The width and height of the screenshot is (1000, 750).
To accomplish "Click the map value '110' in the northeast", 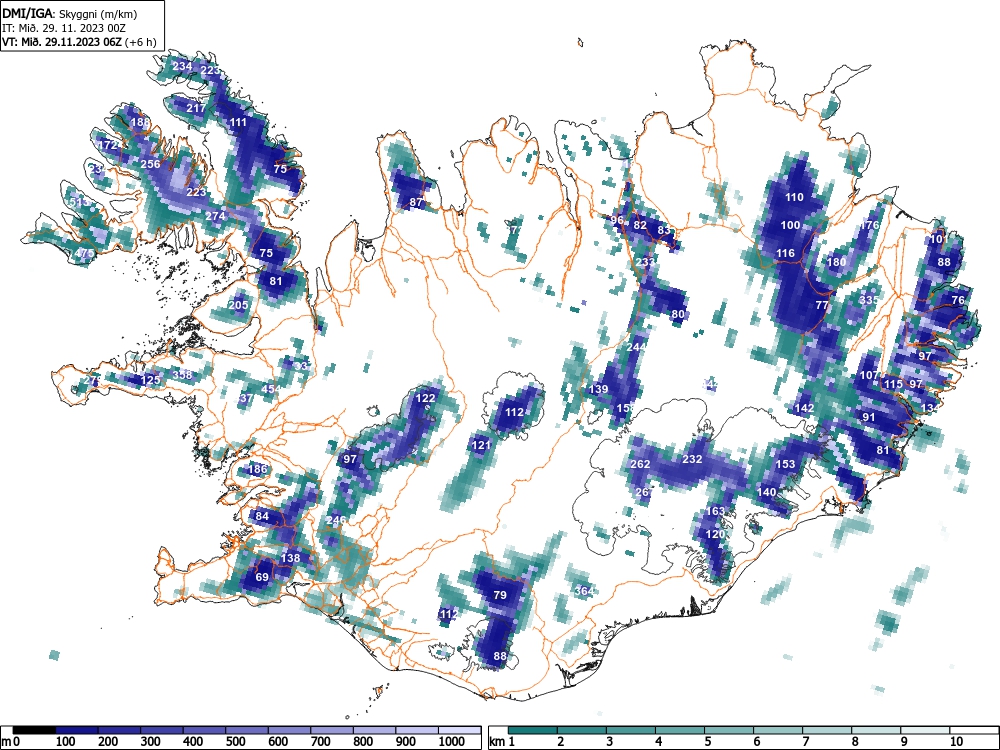I will [x=795, y=197].
